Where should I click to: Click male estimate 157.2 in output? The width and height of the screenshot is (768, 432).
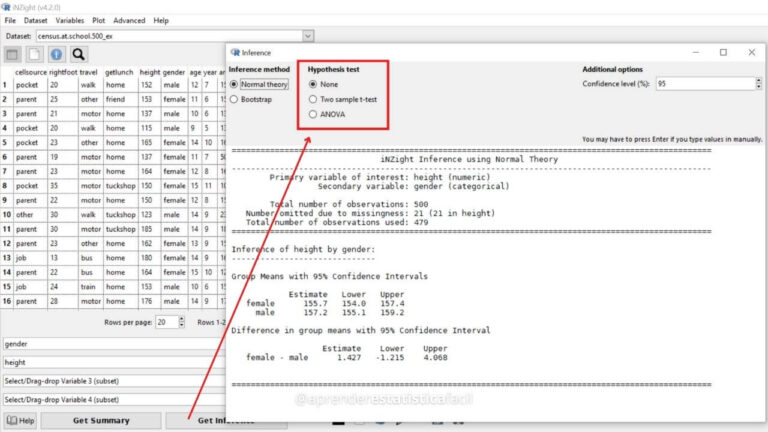coord(315,312)
